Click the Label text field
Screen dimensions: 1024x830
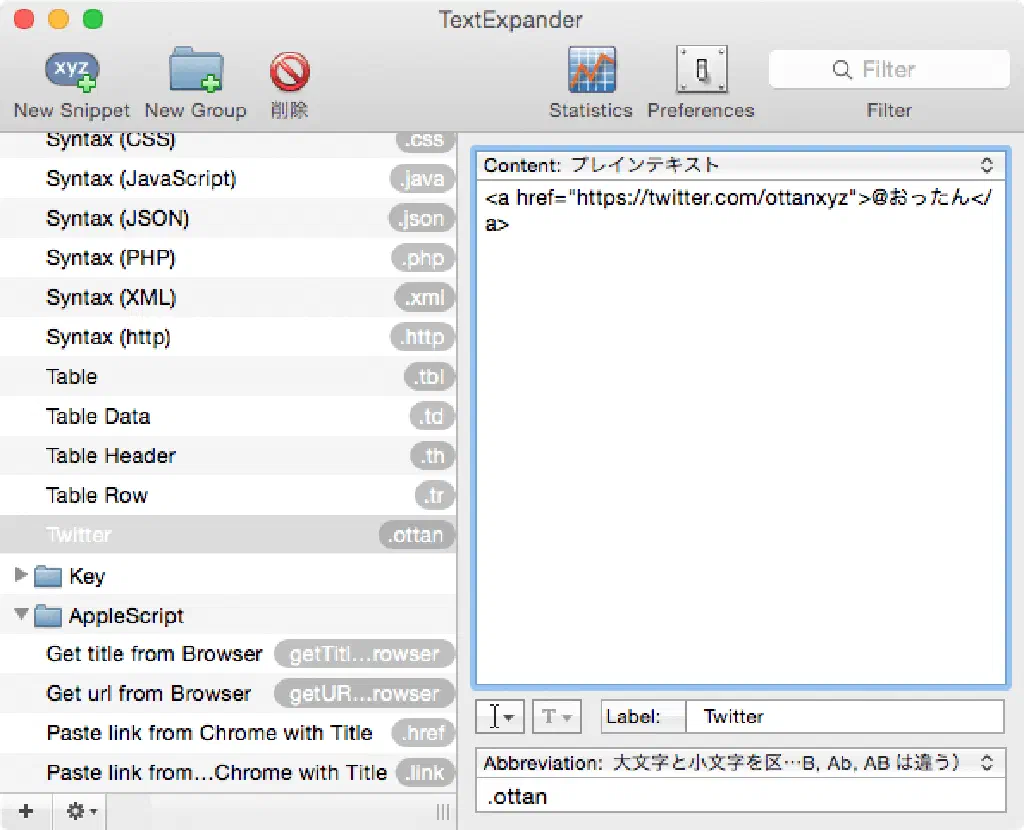[843, 717]
